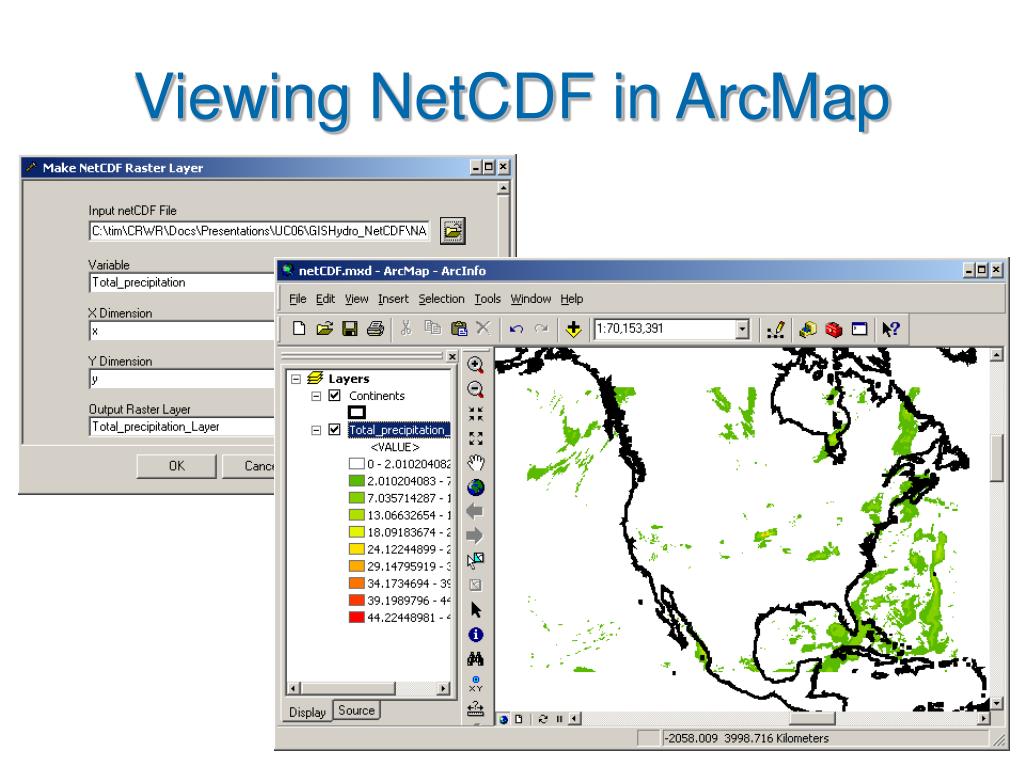This screenshot has width=1024, height=768.
Task: Collapse the Total_precipitation layer node
Action: 316,430
